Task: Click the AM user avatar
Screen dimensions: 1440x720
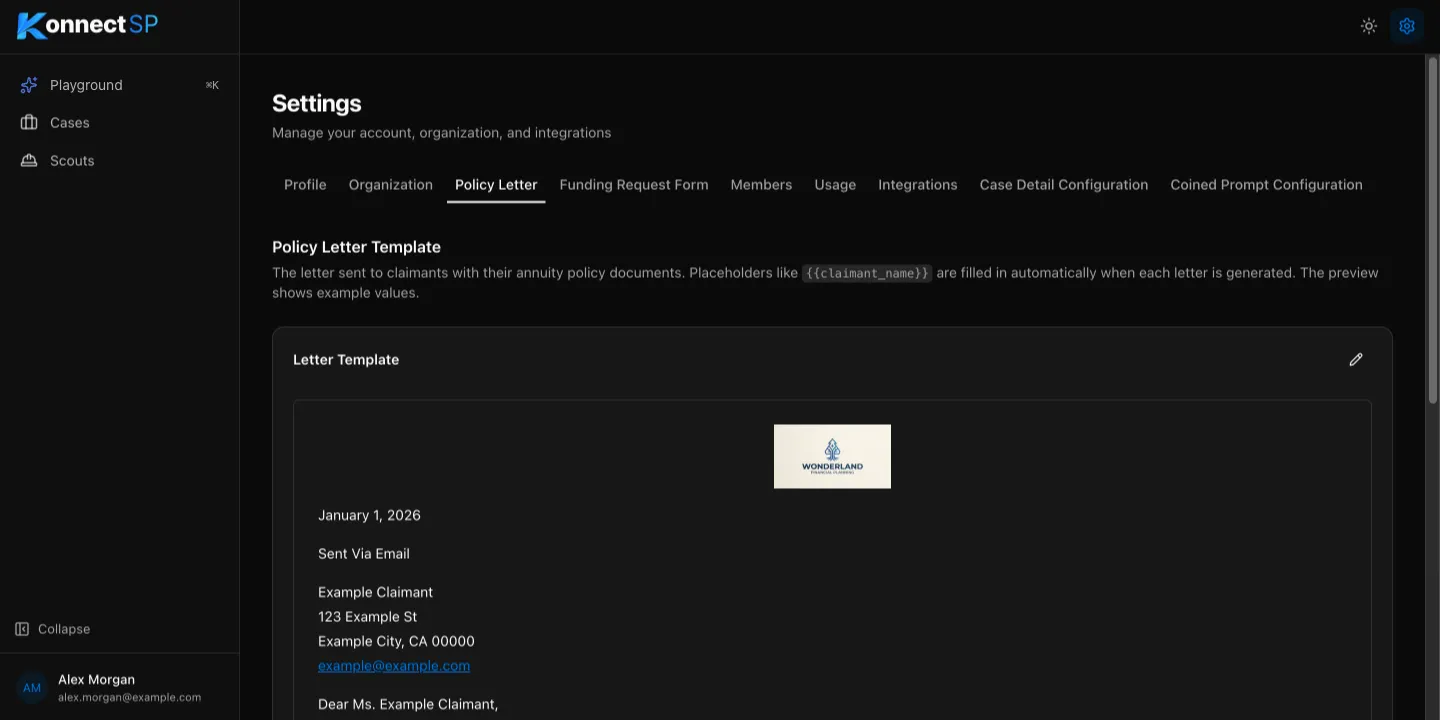Action: click(32, 688)
